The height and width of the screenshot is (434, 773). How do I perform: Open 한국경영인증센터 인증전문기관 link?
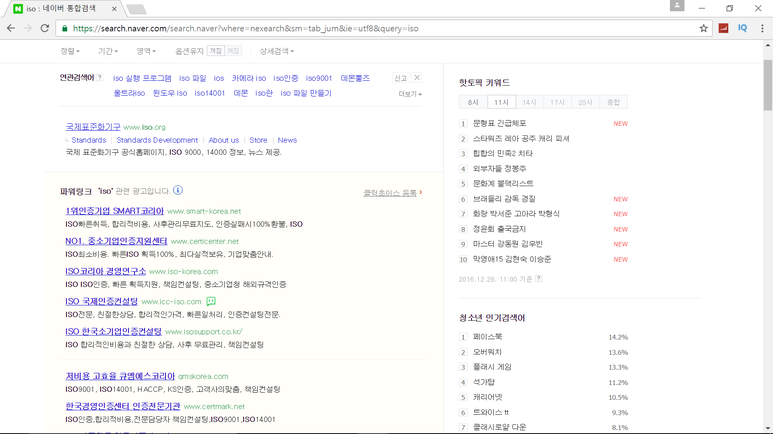[123, 406]
